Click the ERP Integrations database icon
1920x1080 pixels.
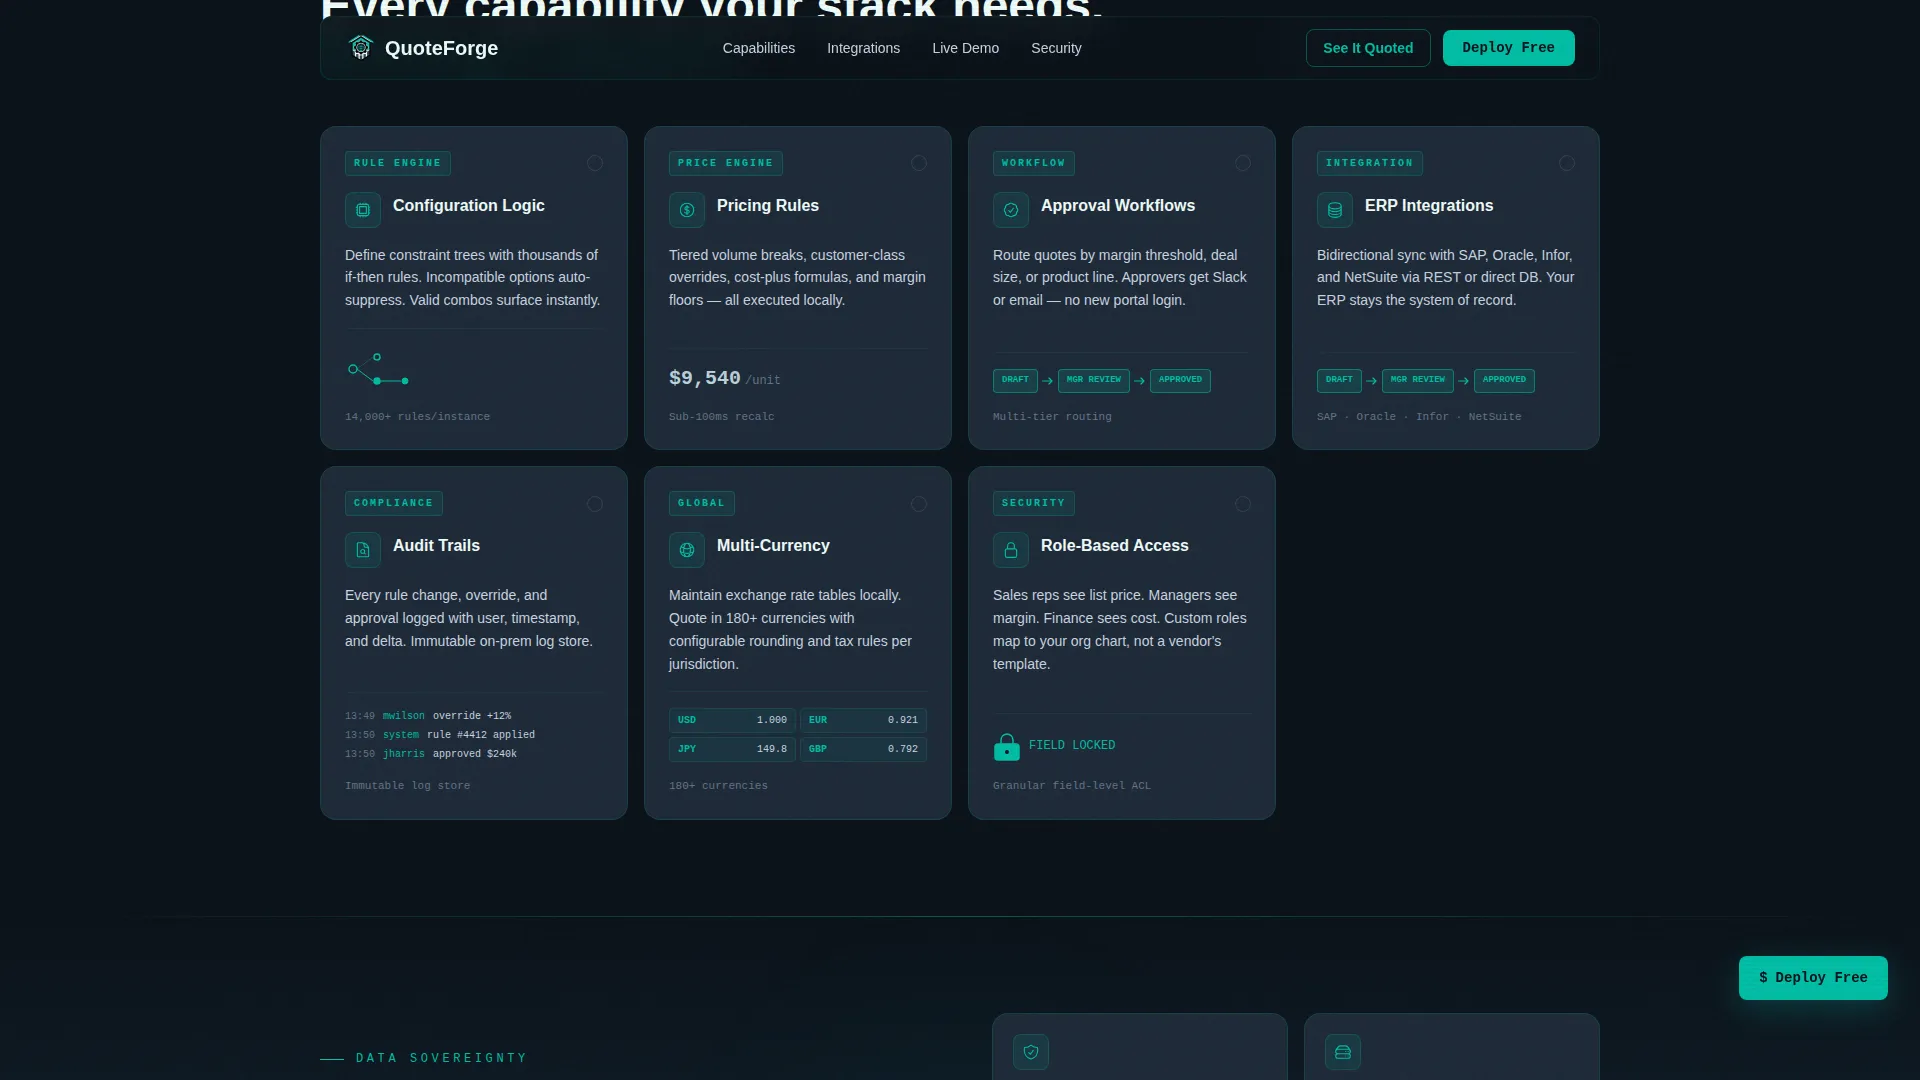(x=1335, y=210)
